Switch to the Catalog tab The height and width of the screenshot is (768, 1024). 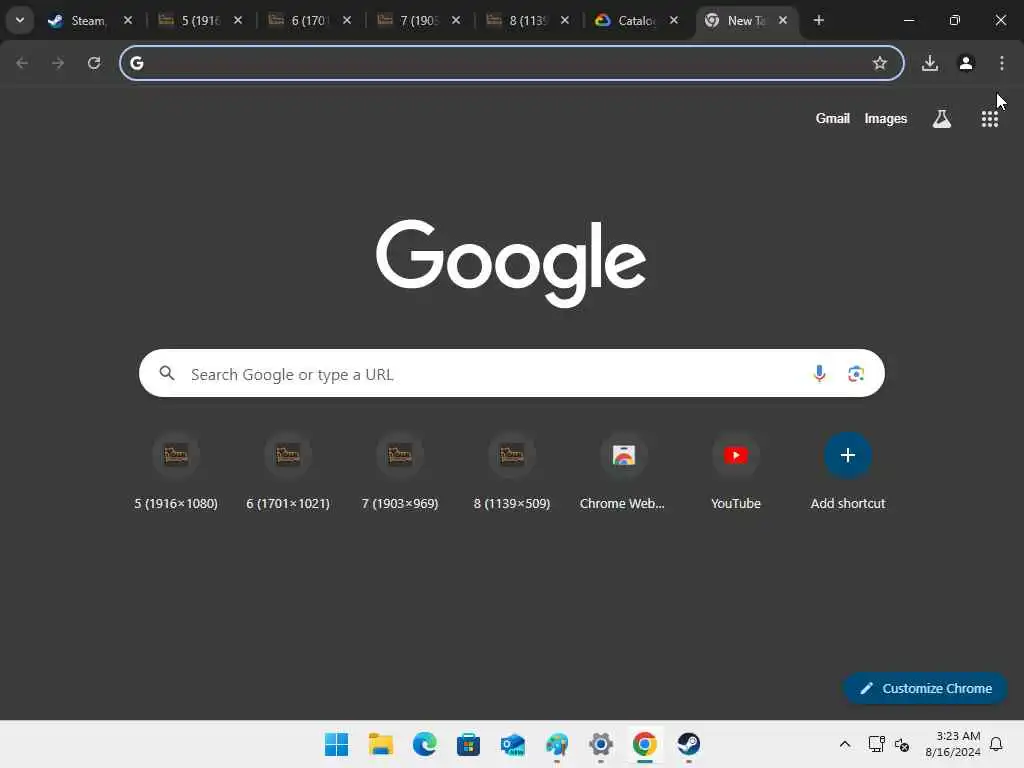click(637, 20)
